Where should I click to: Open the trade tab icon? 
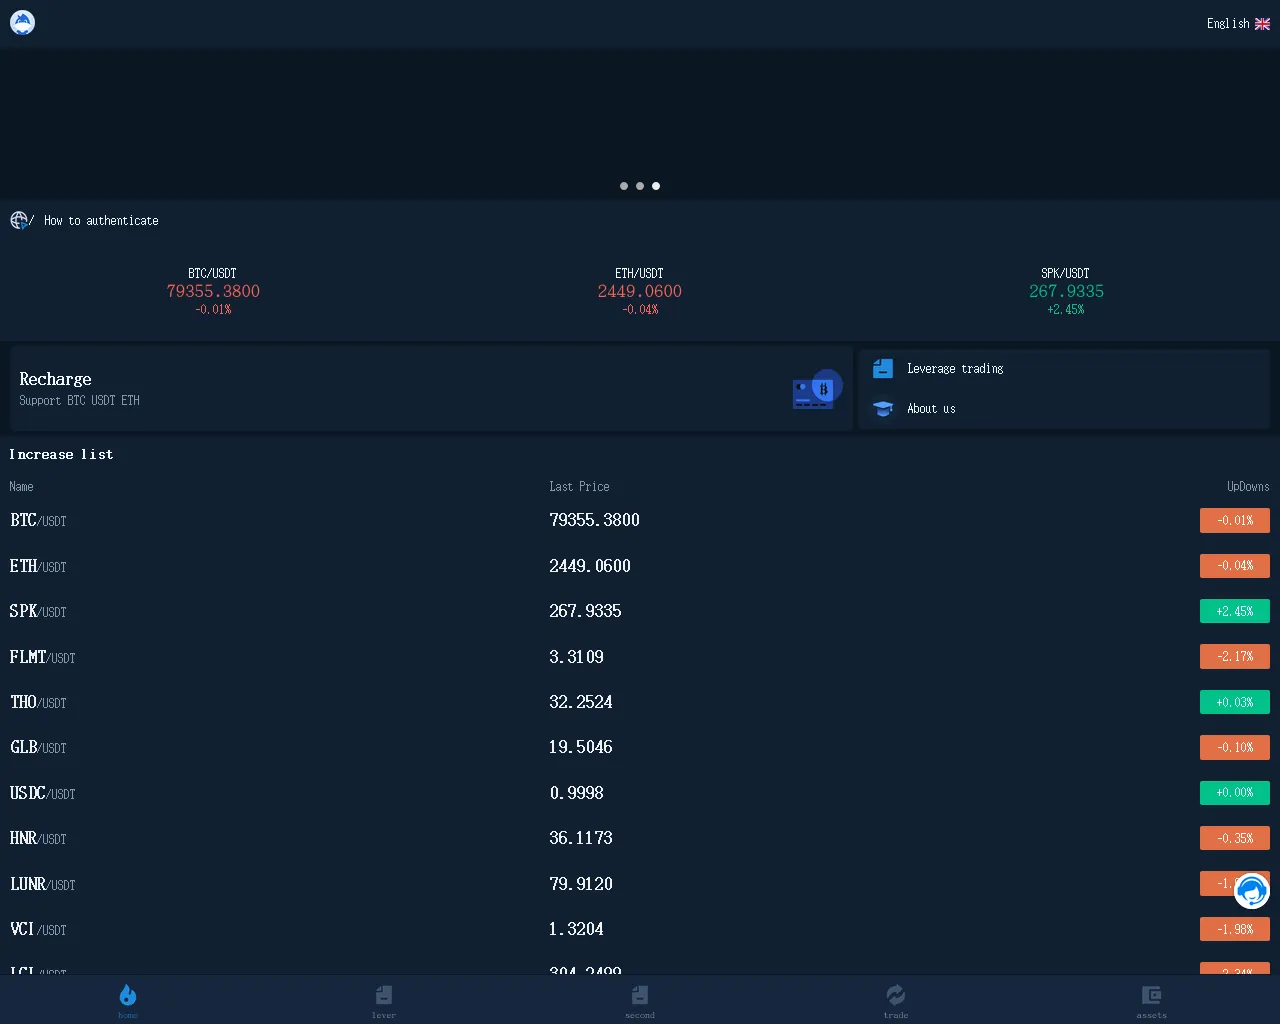coord(896,995)
